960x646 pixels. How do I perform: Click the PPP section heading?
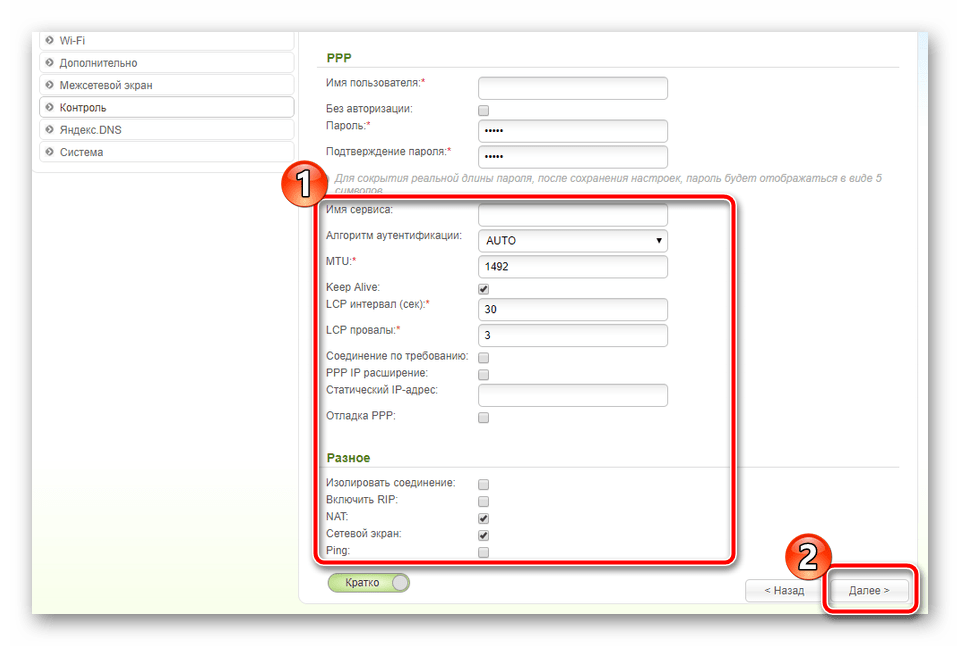[339, 58]
